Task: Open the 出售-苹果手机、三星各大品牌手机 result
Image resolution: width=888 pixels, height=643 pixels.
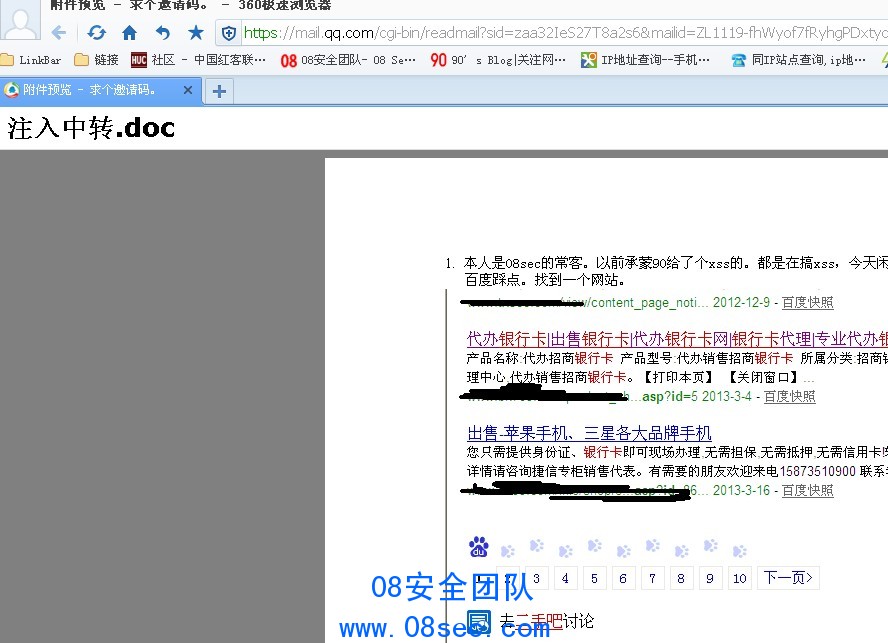Action: pyautogui.click(x=589, y=433)
